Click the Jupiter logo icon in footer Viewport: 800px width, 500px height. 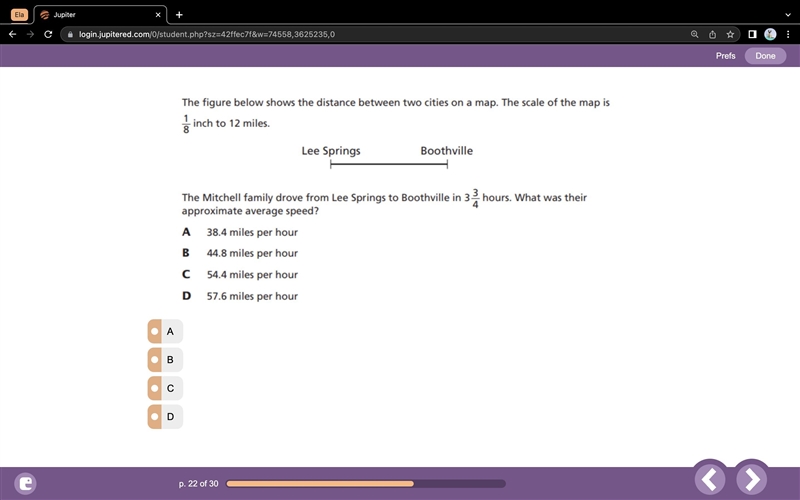tap(26, 483)
